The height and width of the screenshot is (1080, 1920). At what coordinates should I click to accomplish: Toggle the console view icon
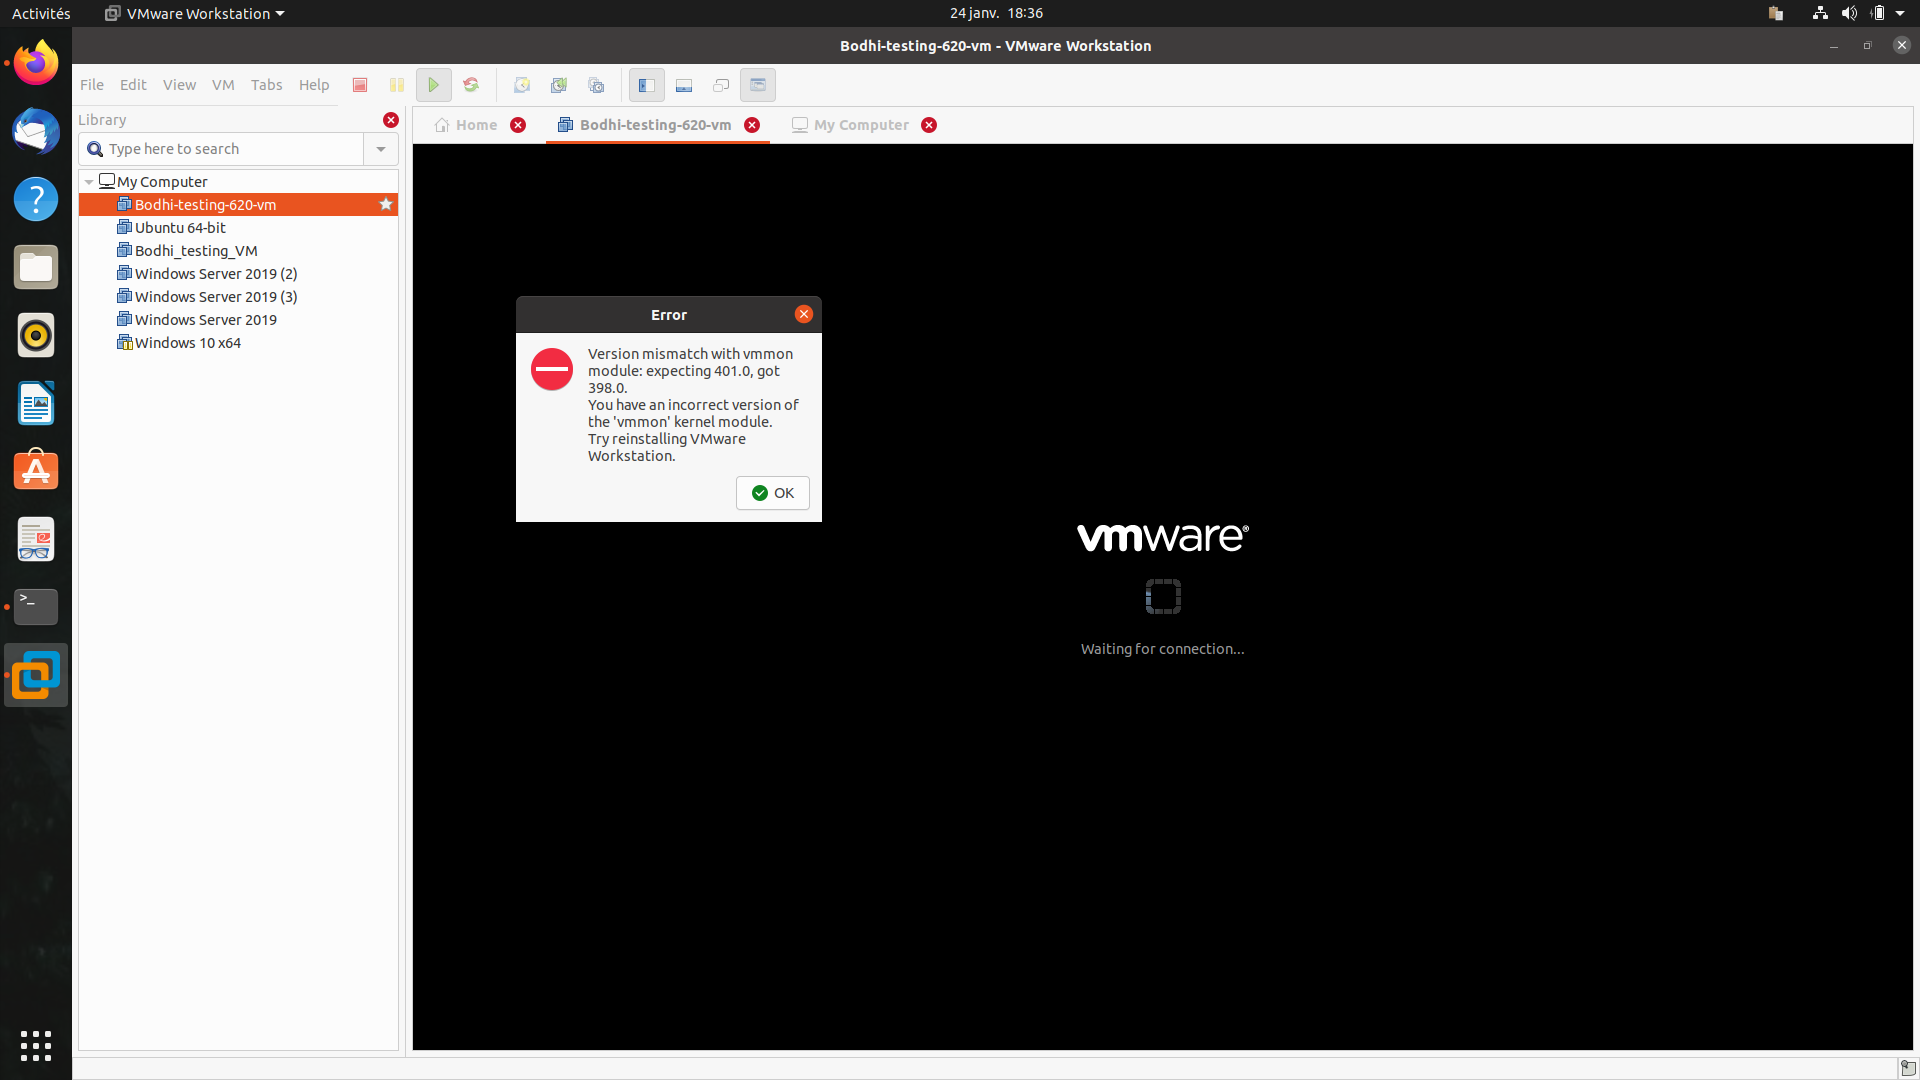[x=758, y=85]
